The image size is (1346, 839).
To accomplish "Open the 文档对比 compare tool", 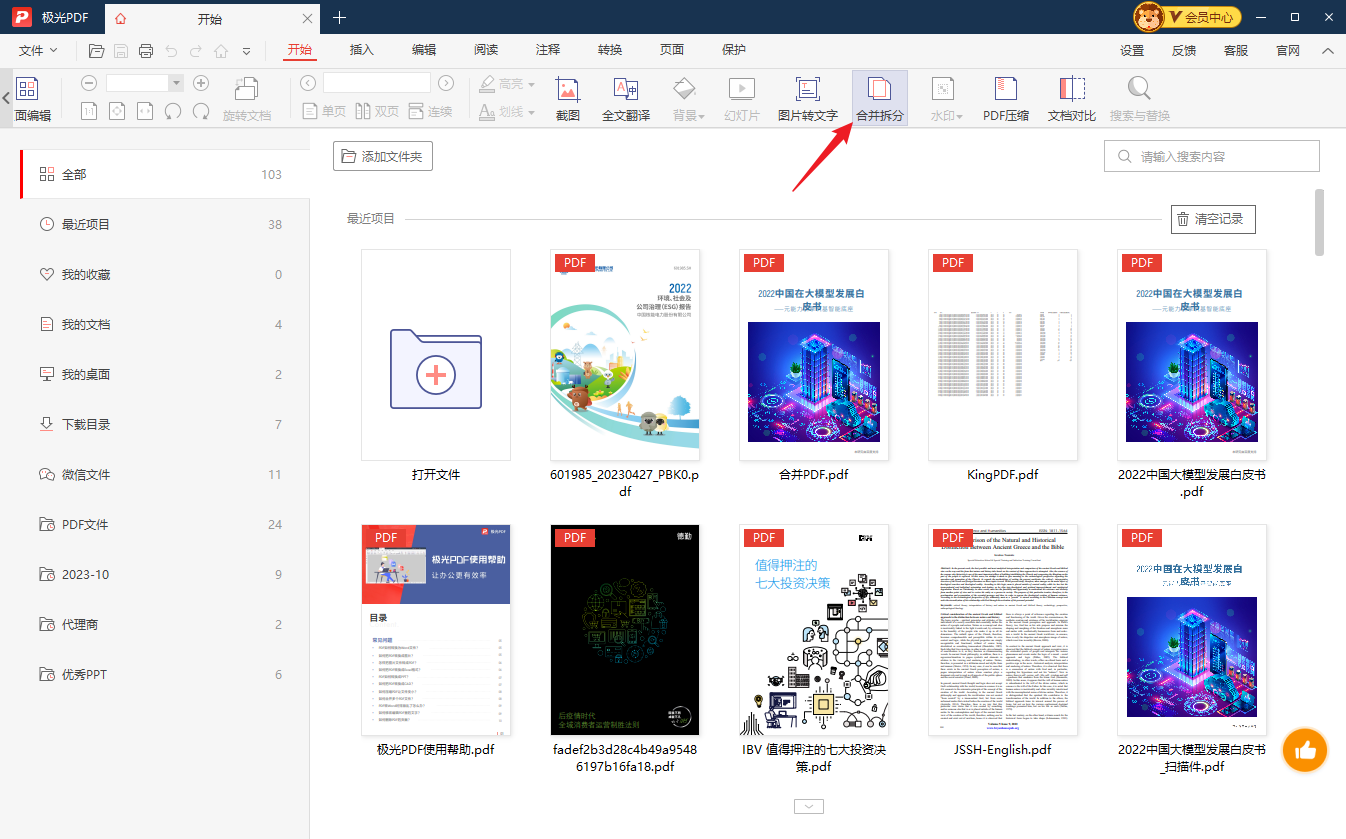I will pos(1072,99).
